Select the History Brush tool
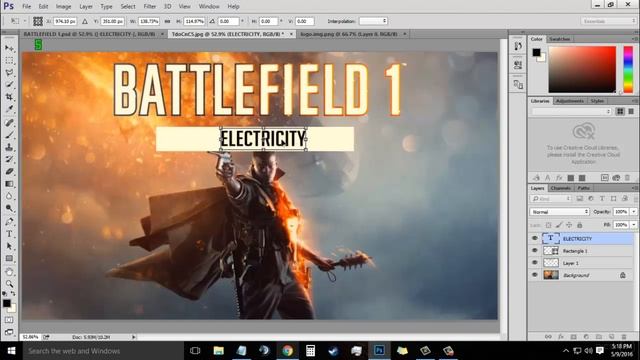Viewport: 640px width, 360px height. click(x=9, y=159)
